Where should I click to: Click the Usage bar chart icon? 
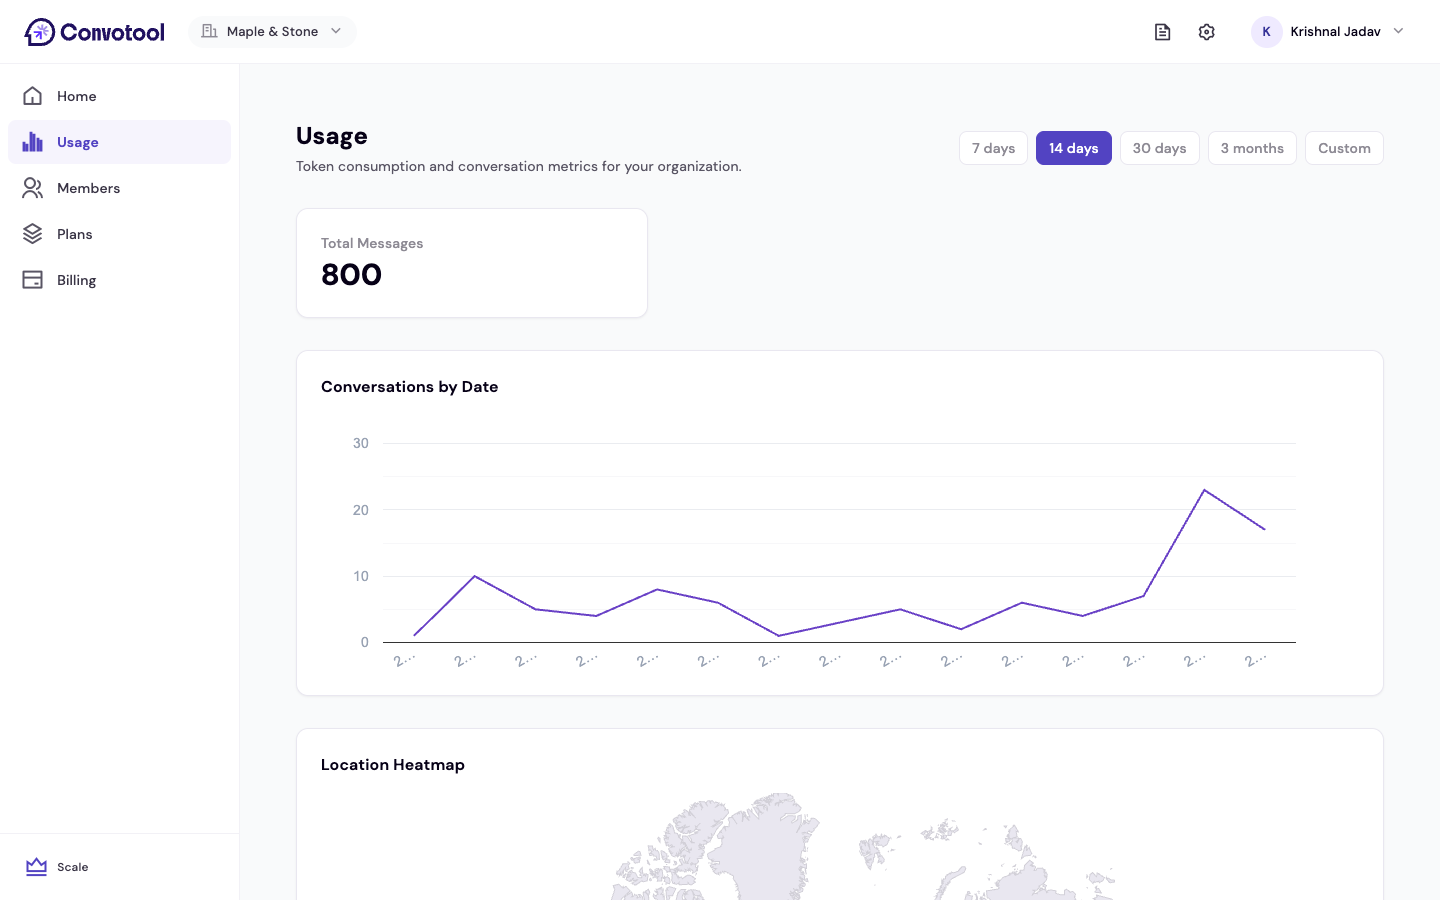pyautogui.click(x=33, y=142)
